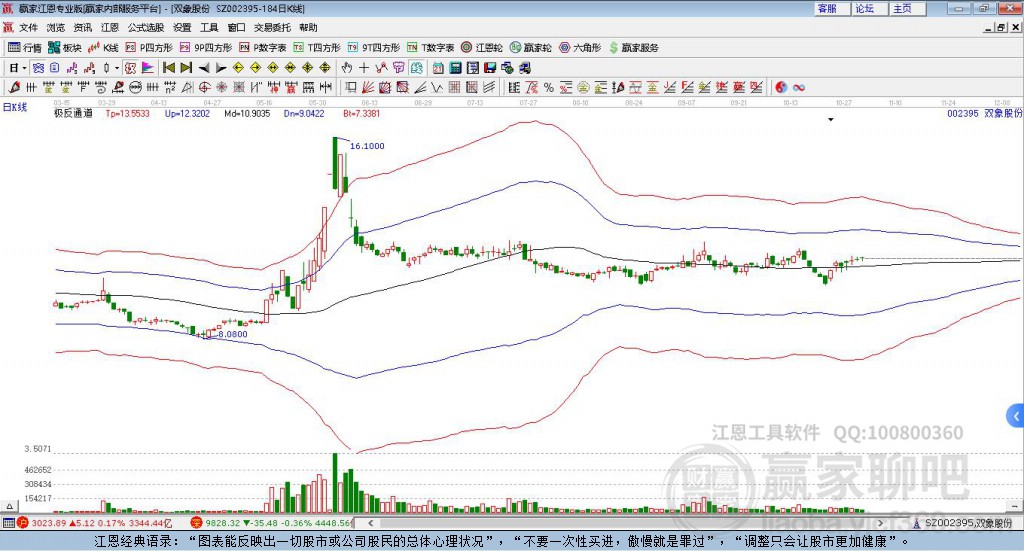Click the red-blue yin-yang icon
This screenshot has height=551, width=1024.
pyautogui.click(x=781, y=87)
